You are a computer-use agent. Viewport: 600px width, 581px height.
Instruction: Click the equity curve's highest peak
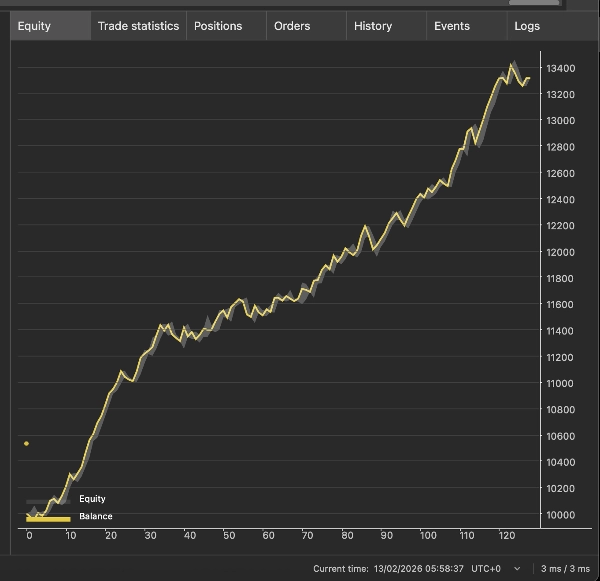(x=514, y=65)
